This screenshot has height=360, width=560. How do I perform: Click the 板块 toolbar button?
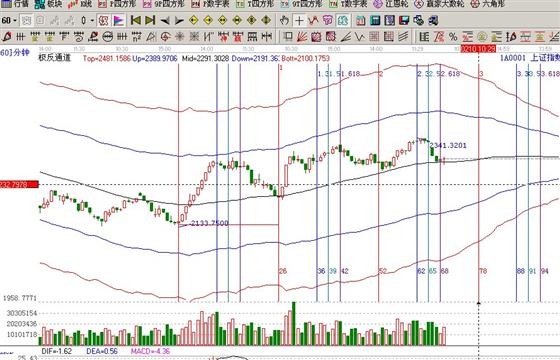click(49, 4)
